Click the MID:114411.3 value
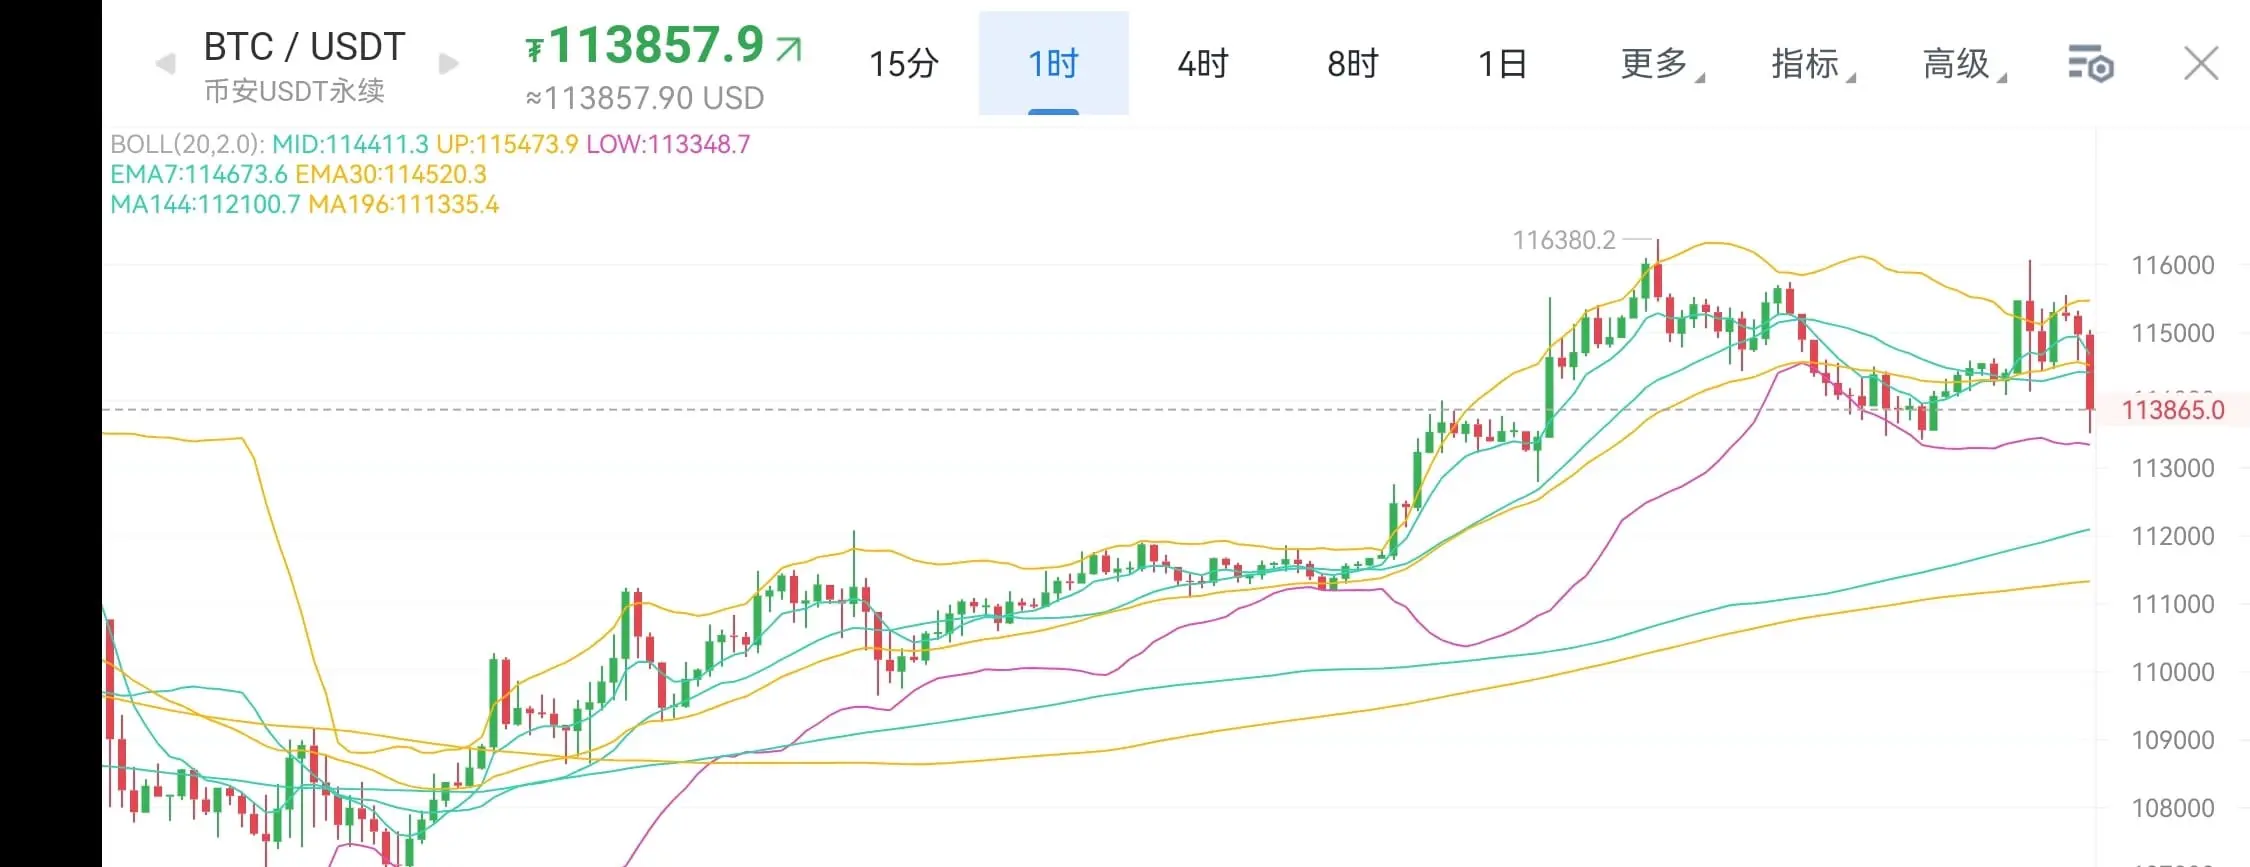 (350, 144)
